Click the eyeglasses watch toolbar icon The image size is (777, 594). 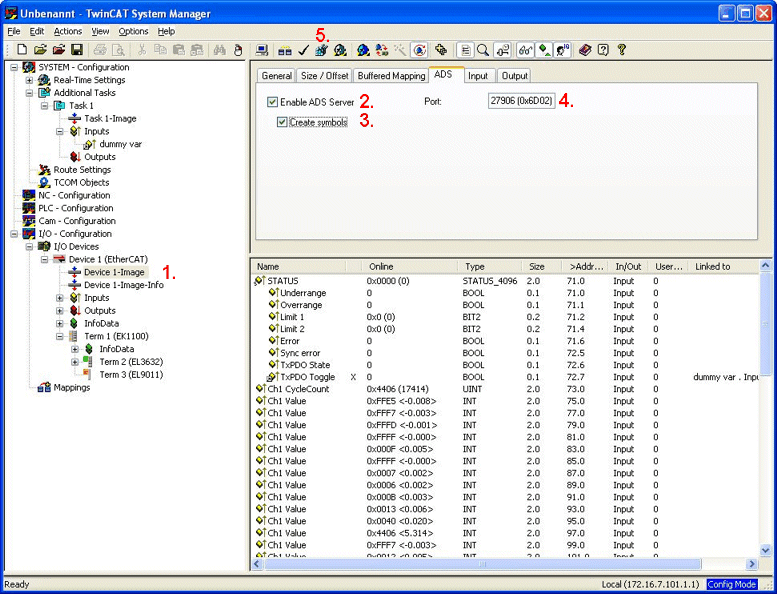525,50
